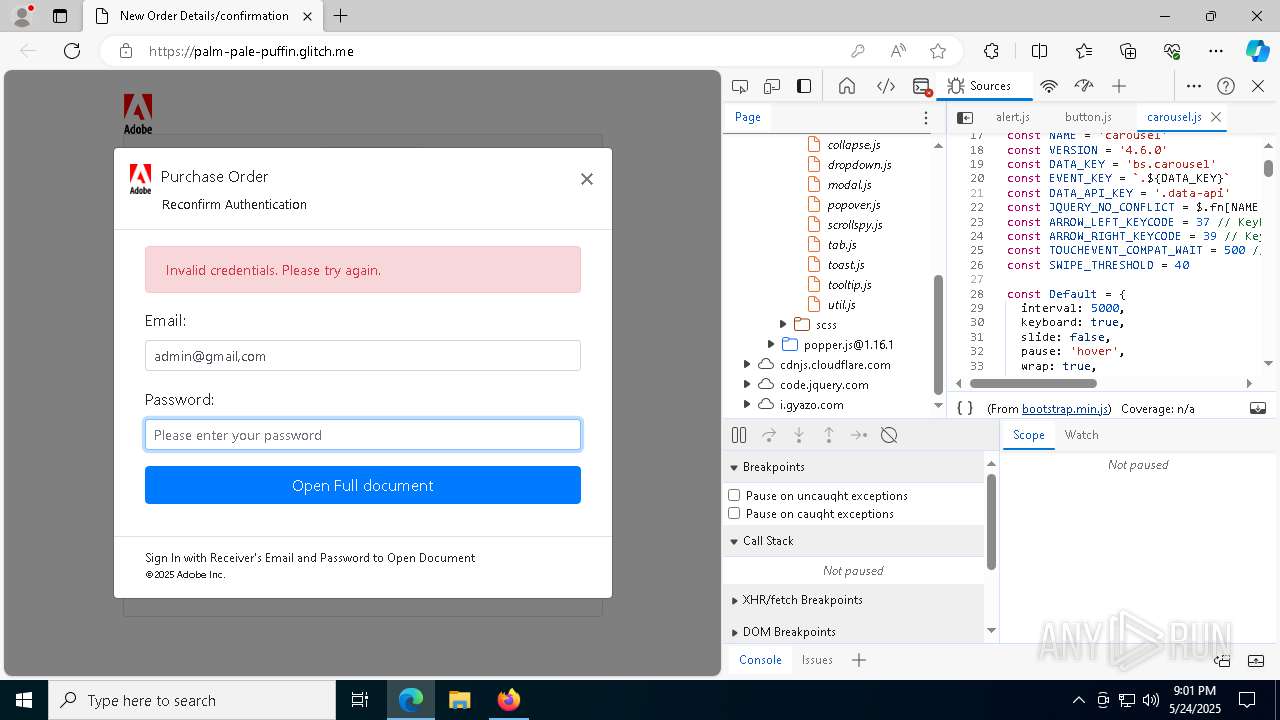Open bootstrap.min.js source link
The width and height of the screenshot is (1280, 720).
pos(1065,409)
